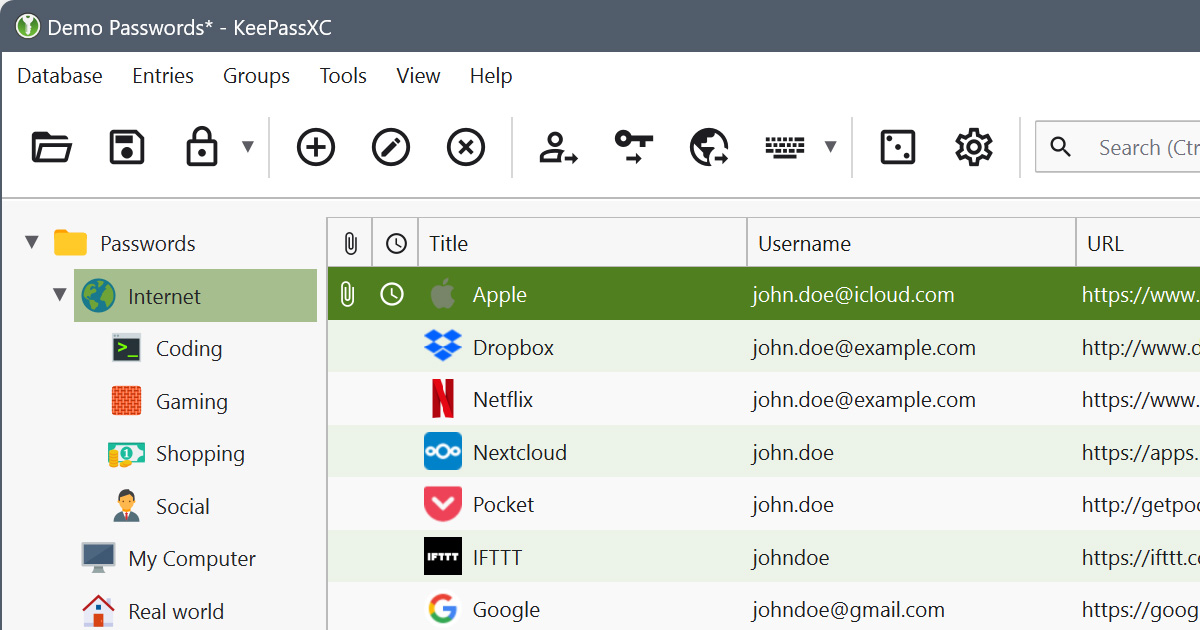
Task: Sort by expiry clock column header
Action: point(396,243)
